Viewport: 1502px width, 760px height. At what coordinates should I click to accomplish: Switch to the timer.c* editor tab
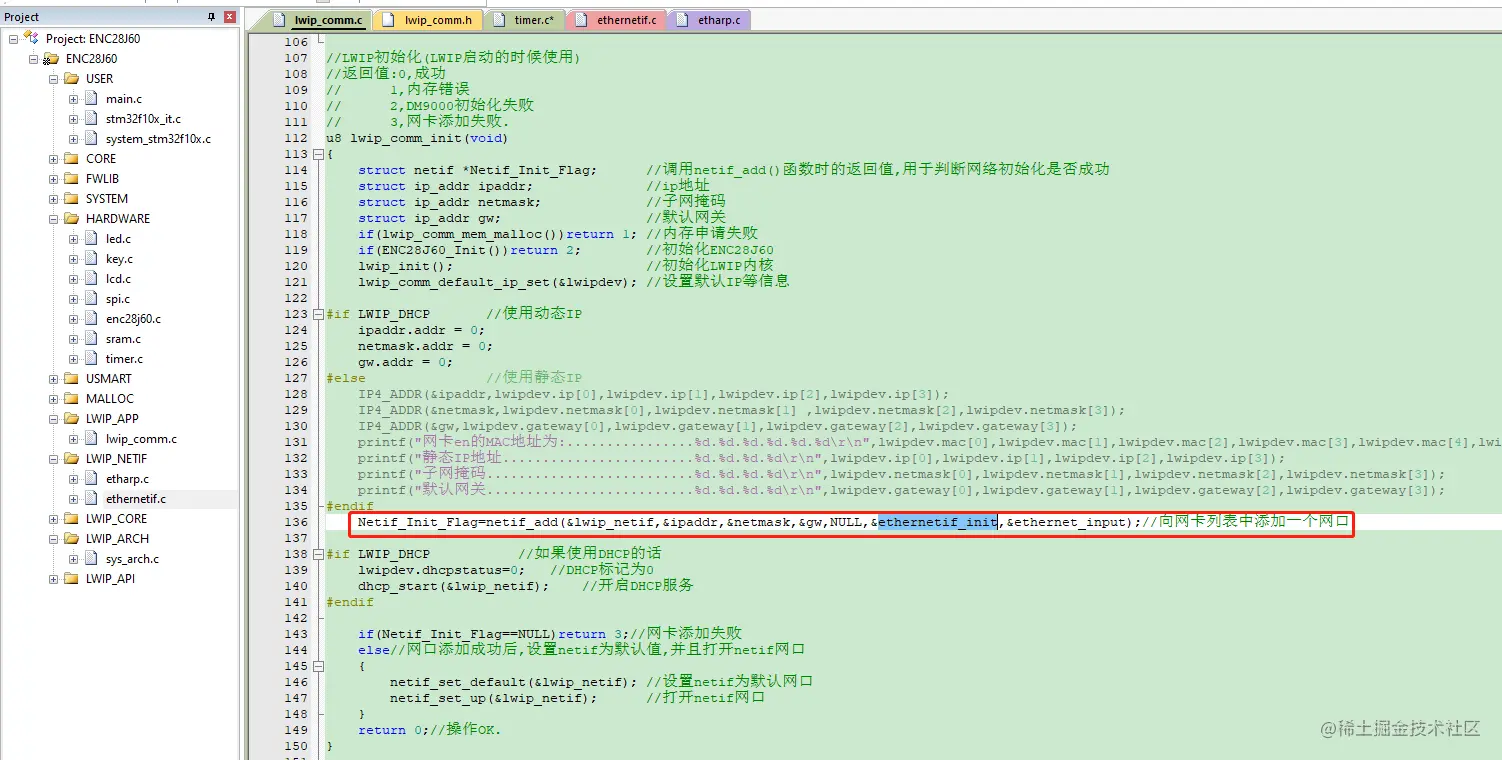click(524, 20)
